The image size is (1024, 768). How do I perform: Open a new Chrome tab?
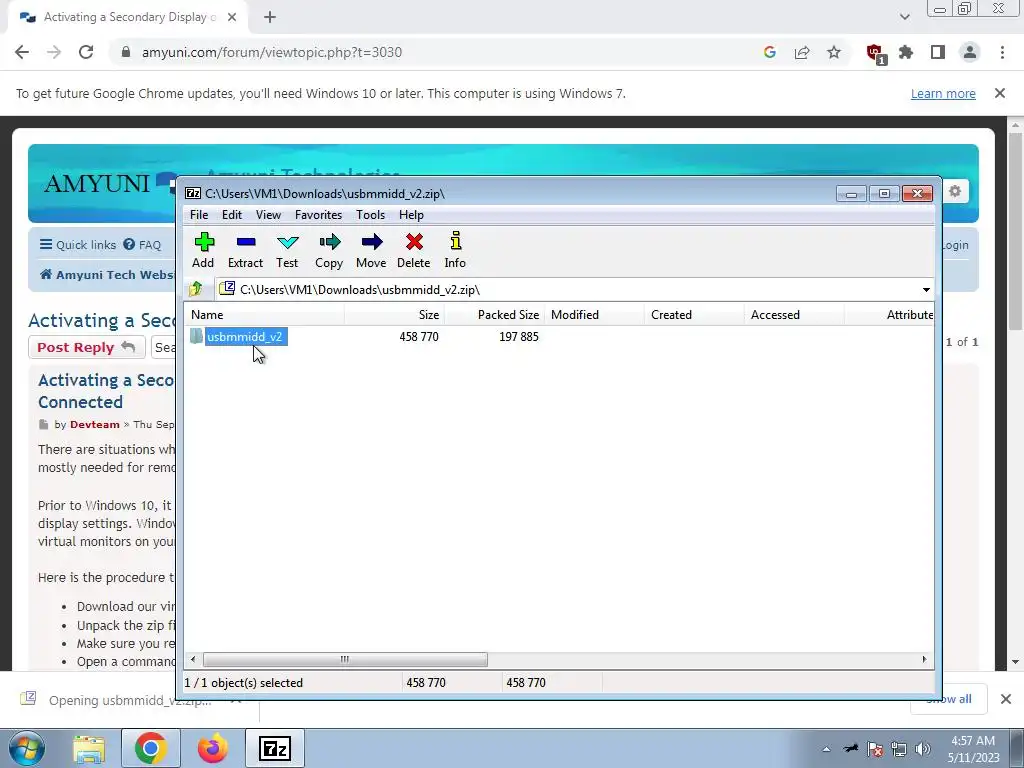tap(270, 18)
